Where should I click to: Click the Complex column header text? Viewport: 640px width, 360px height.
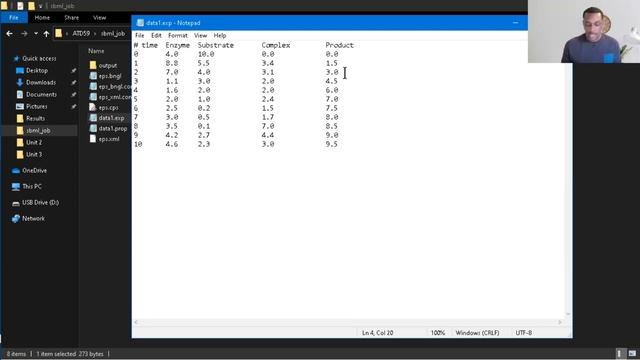tap(276, 45)
